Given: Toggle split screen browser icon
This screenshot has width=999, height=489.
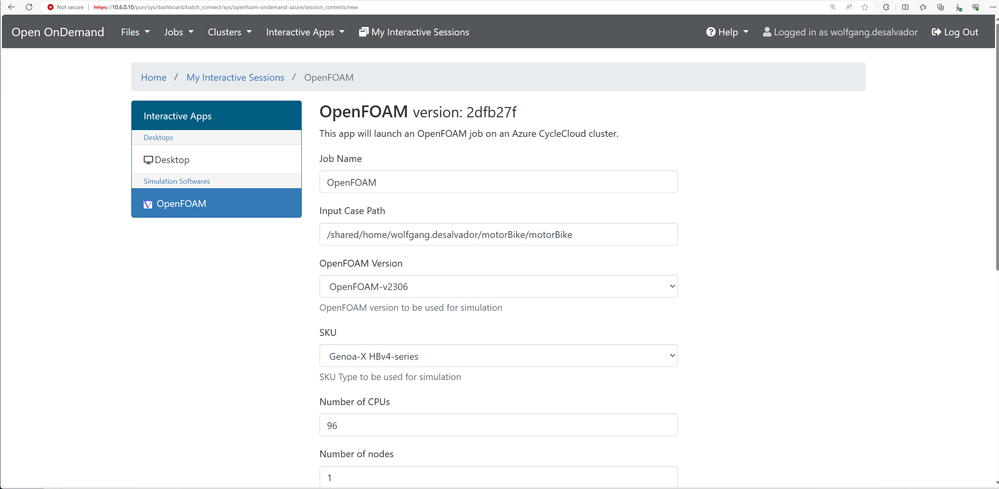Looking at the screenshot, I should [905, 7].
